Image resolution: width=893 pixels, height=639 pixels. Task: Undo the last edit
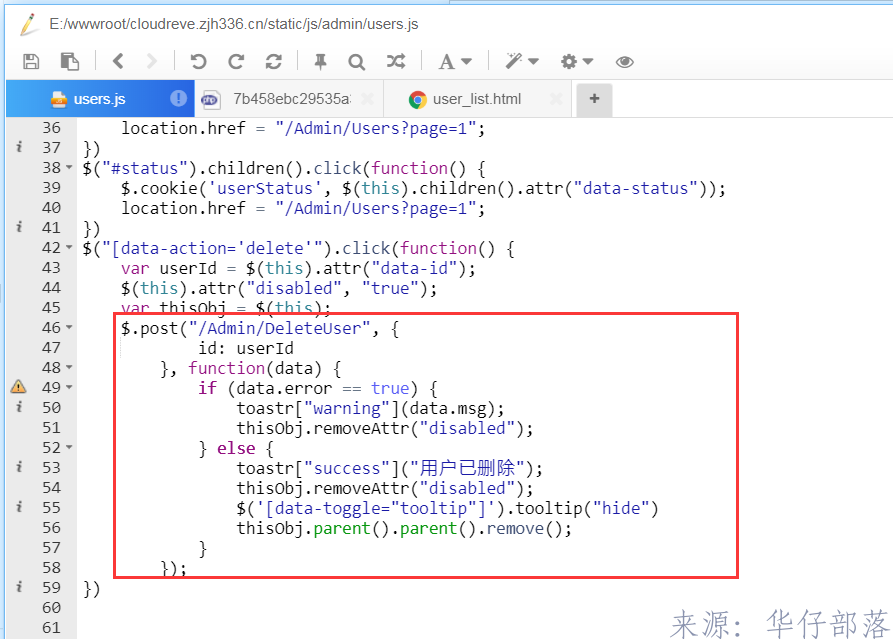198,62
